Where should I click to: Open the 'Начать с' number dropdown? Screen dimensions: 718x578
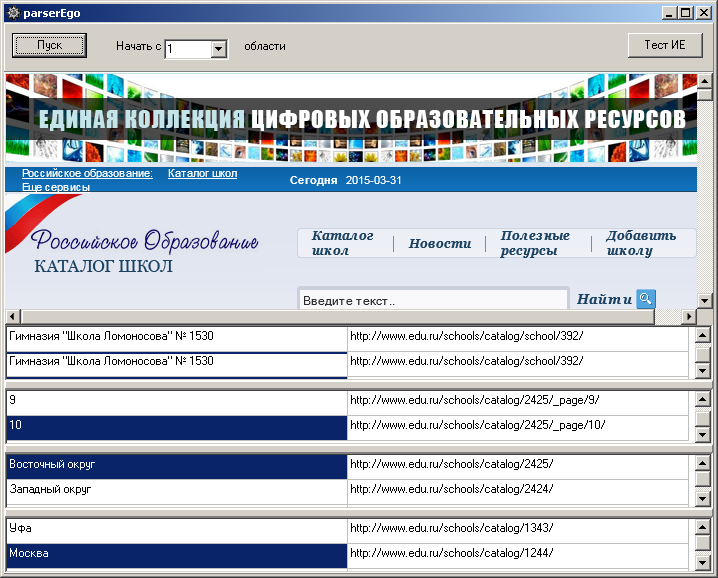click(x=218, y=48)
